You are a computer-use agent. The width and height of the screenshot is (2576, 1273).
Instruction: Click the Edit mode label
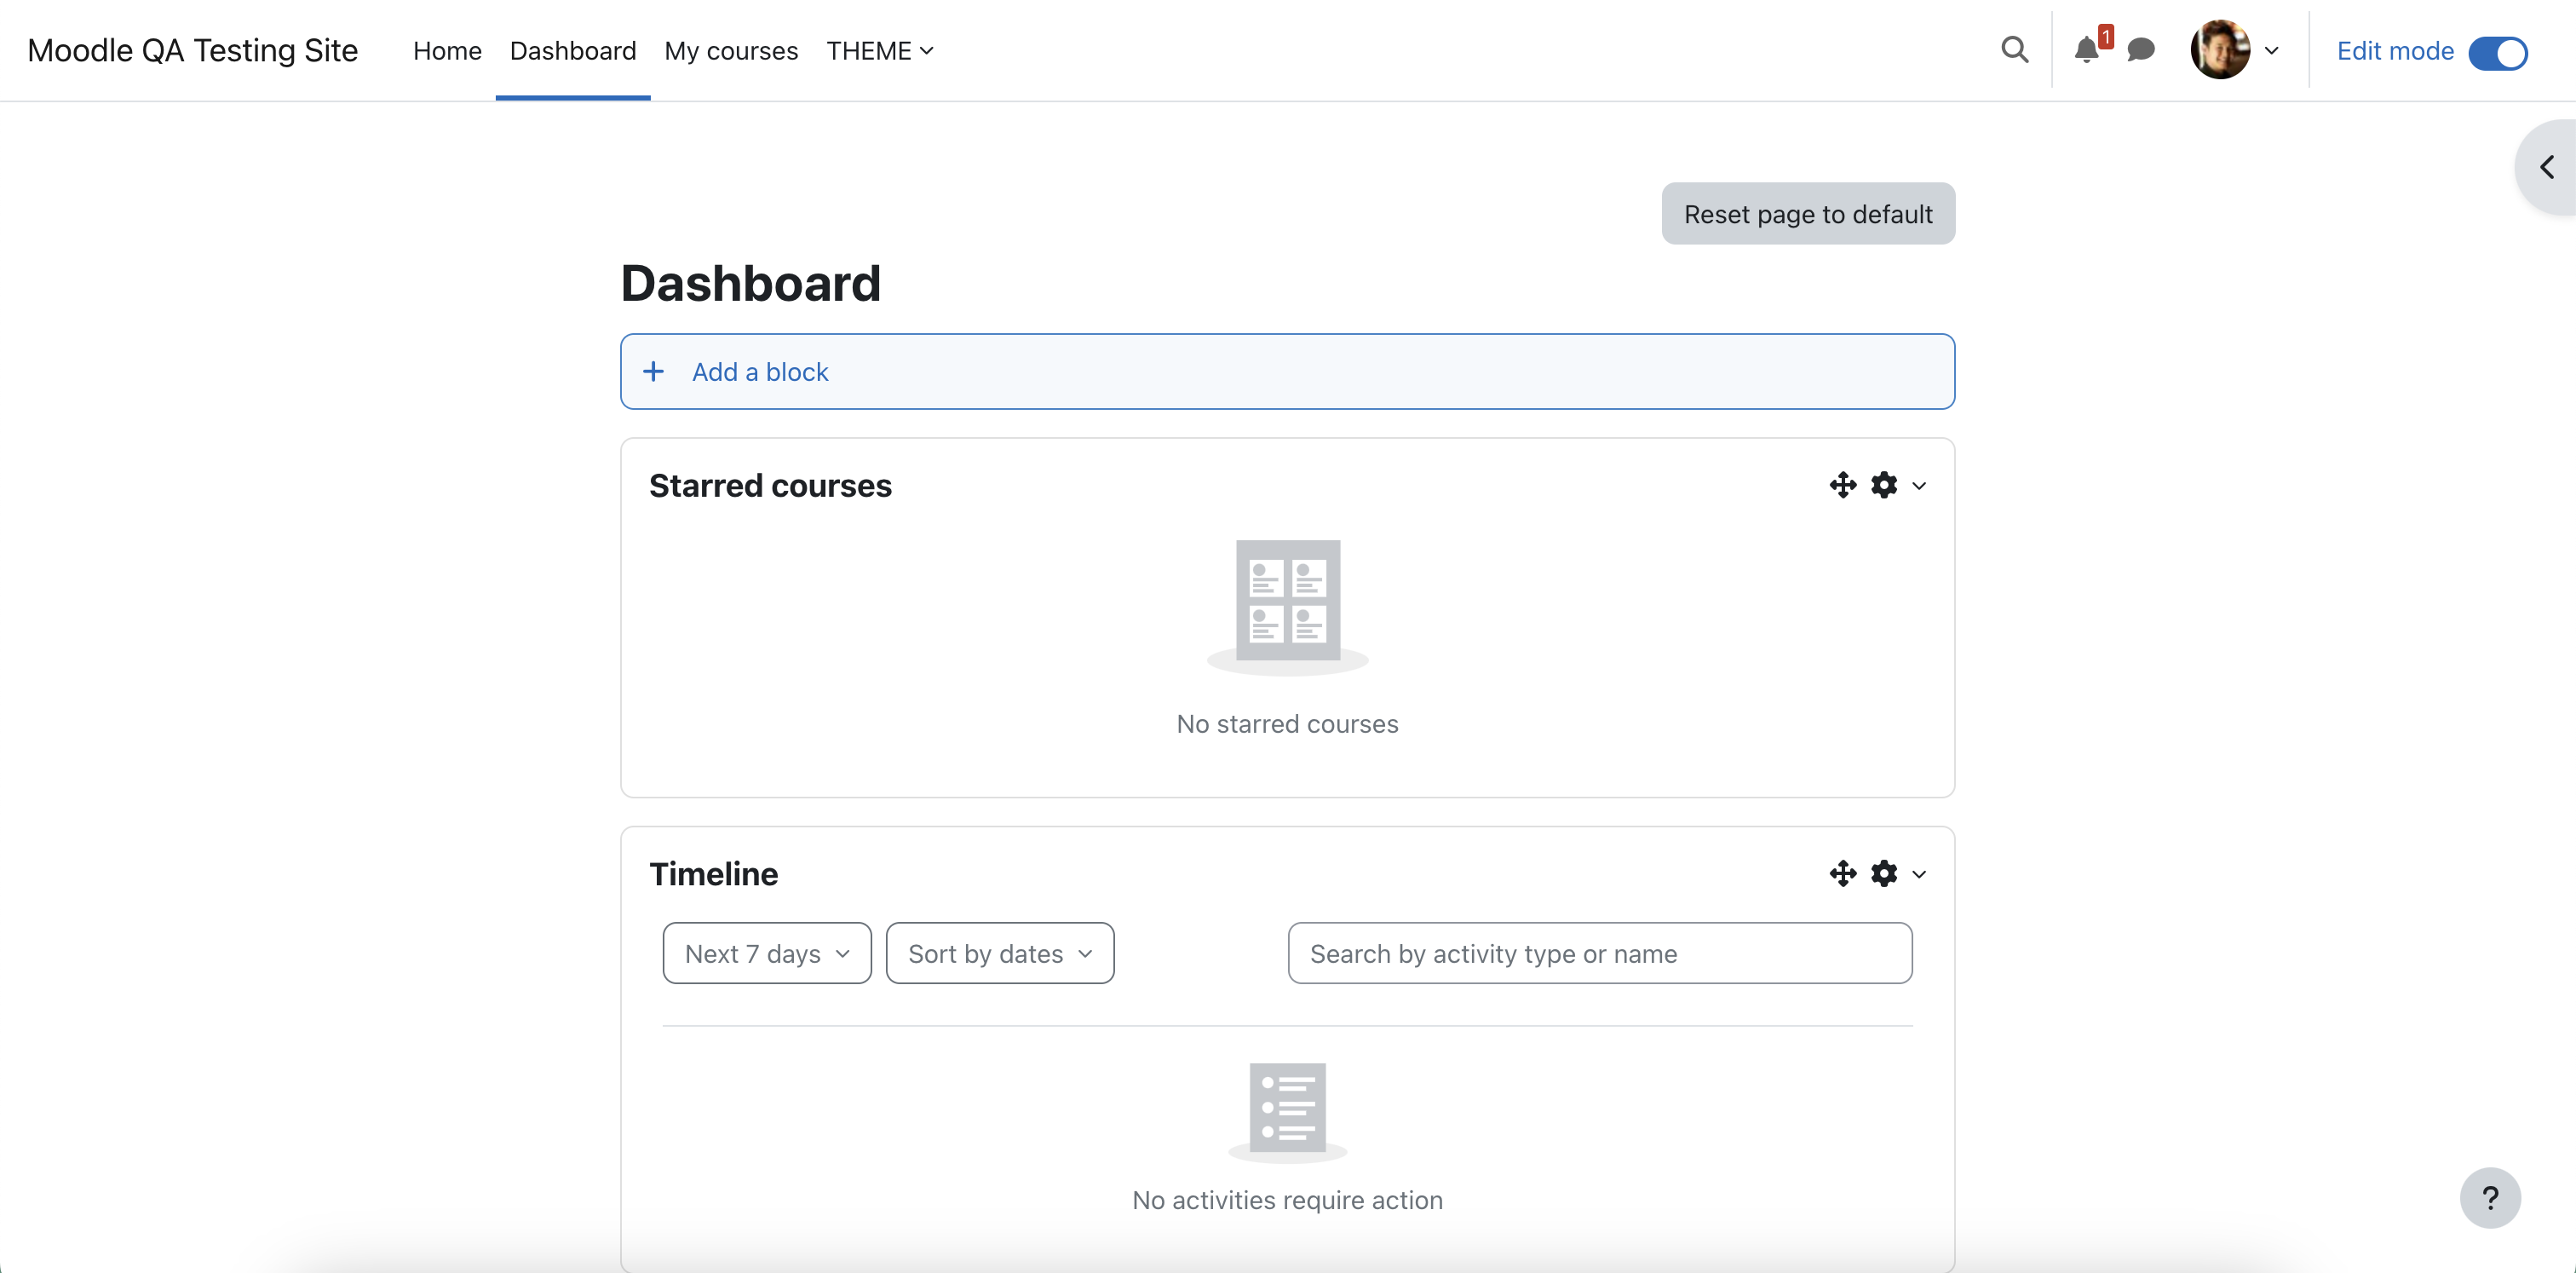2395,51
